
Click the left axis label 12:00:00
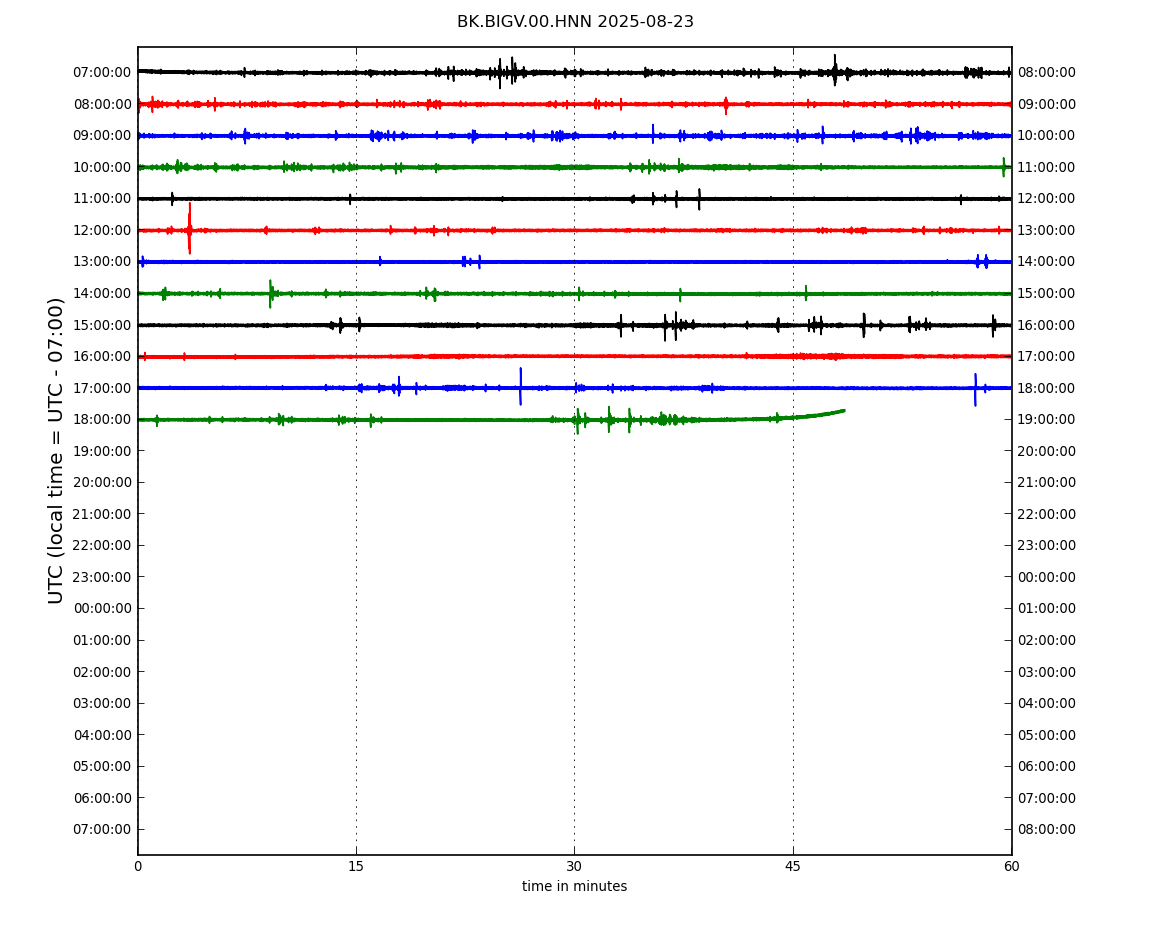click(x=102, y=230)
